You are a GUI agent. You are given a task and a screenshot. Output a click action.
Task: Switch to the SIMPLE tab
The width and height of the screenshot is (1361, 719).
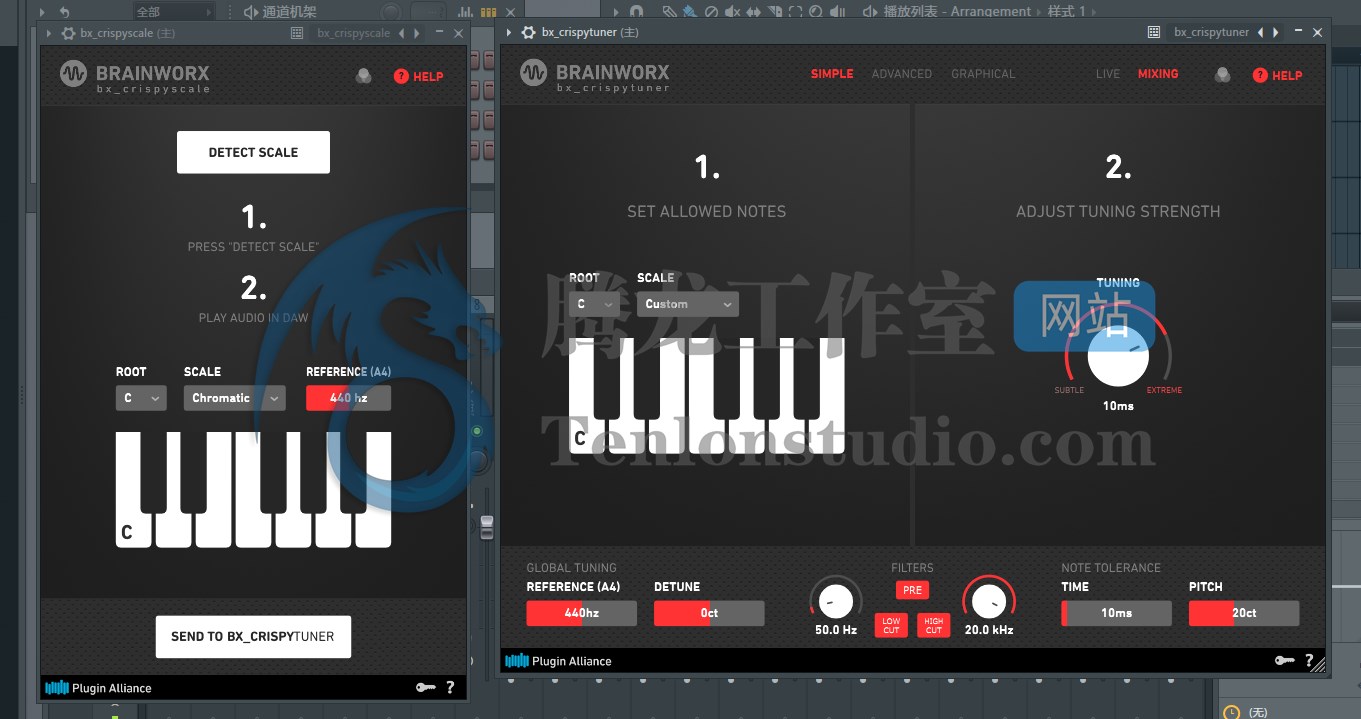tap(832, 74)
